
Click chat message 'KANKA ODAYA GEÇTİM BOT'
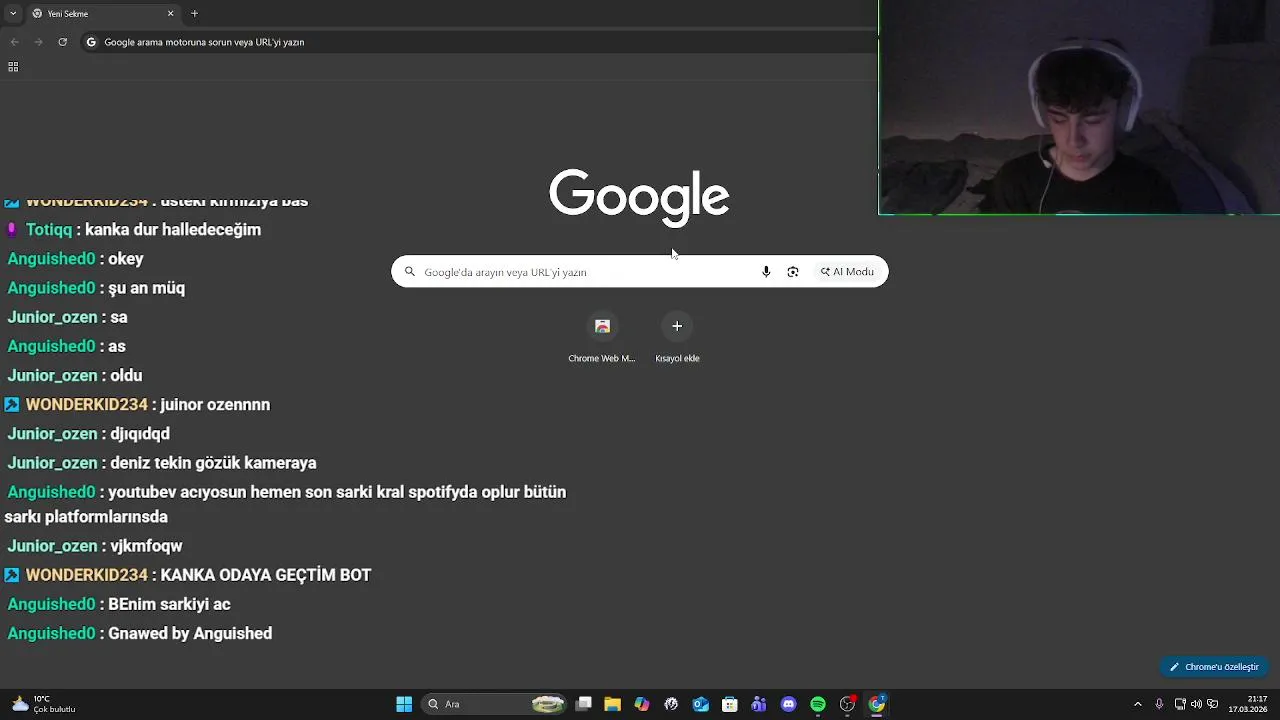tap(266, 575)
